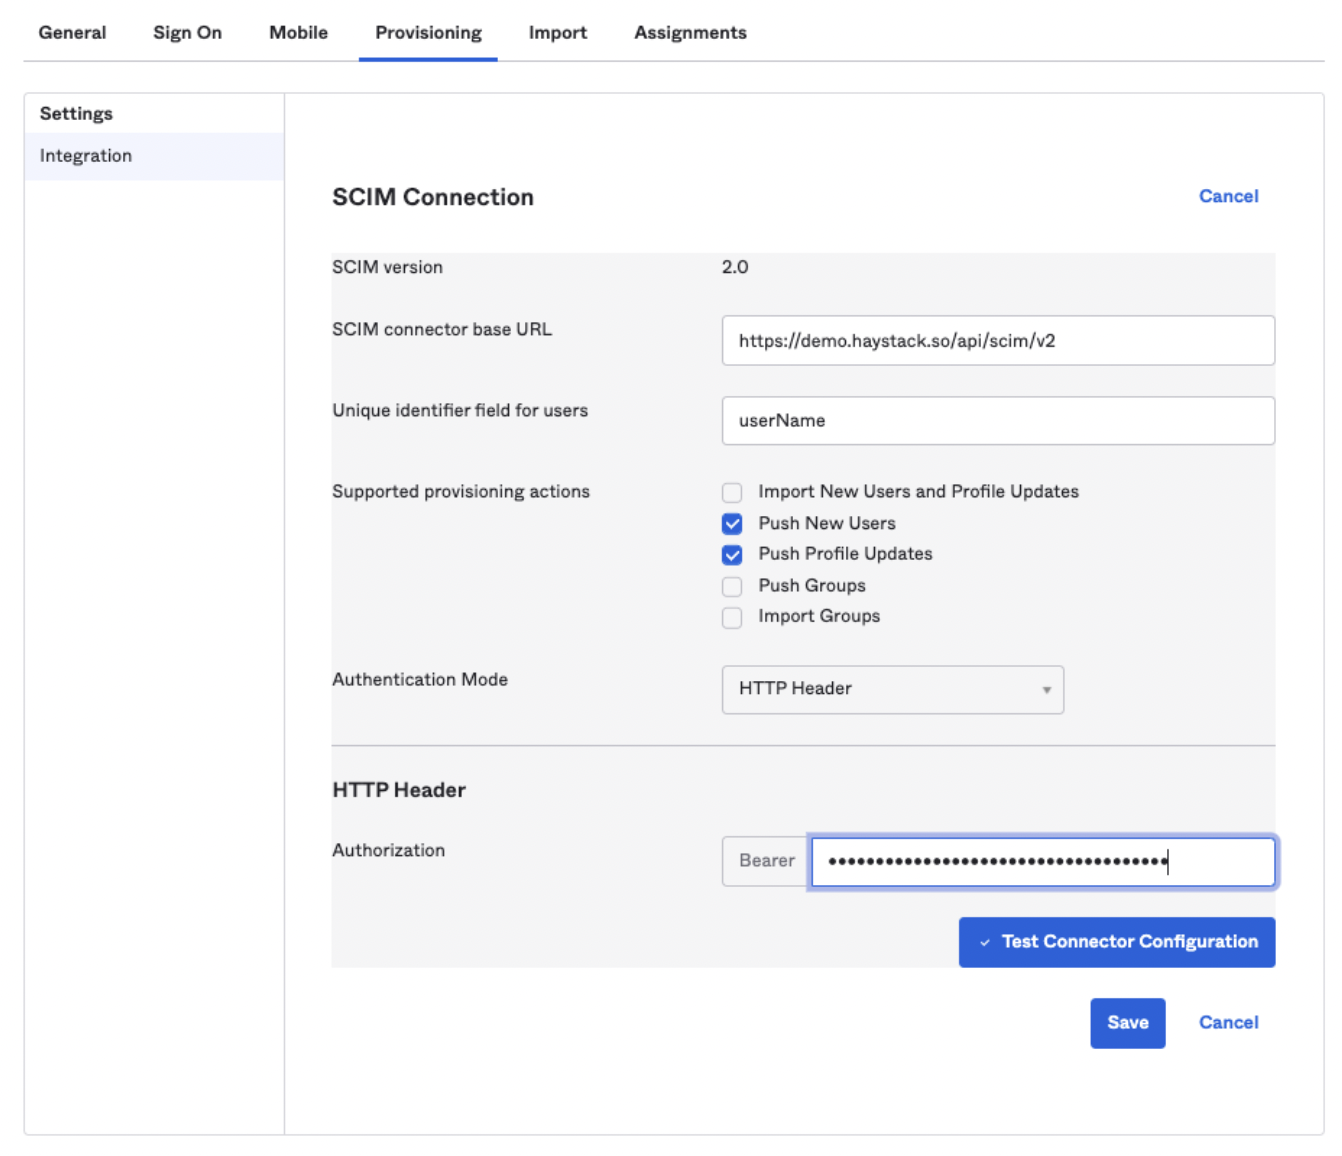This screenshot has height=1156, width=1342.
Task: Click Test Connector Configuration button
Action: (x=1116, y=942)
